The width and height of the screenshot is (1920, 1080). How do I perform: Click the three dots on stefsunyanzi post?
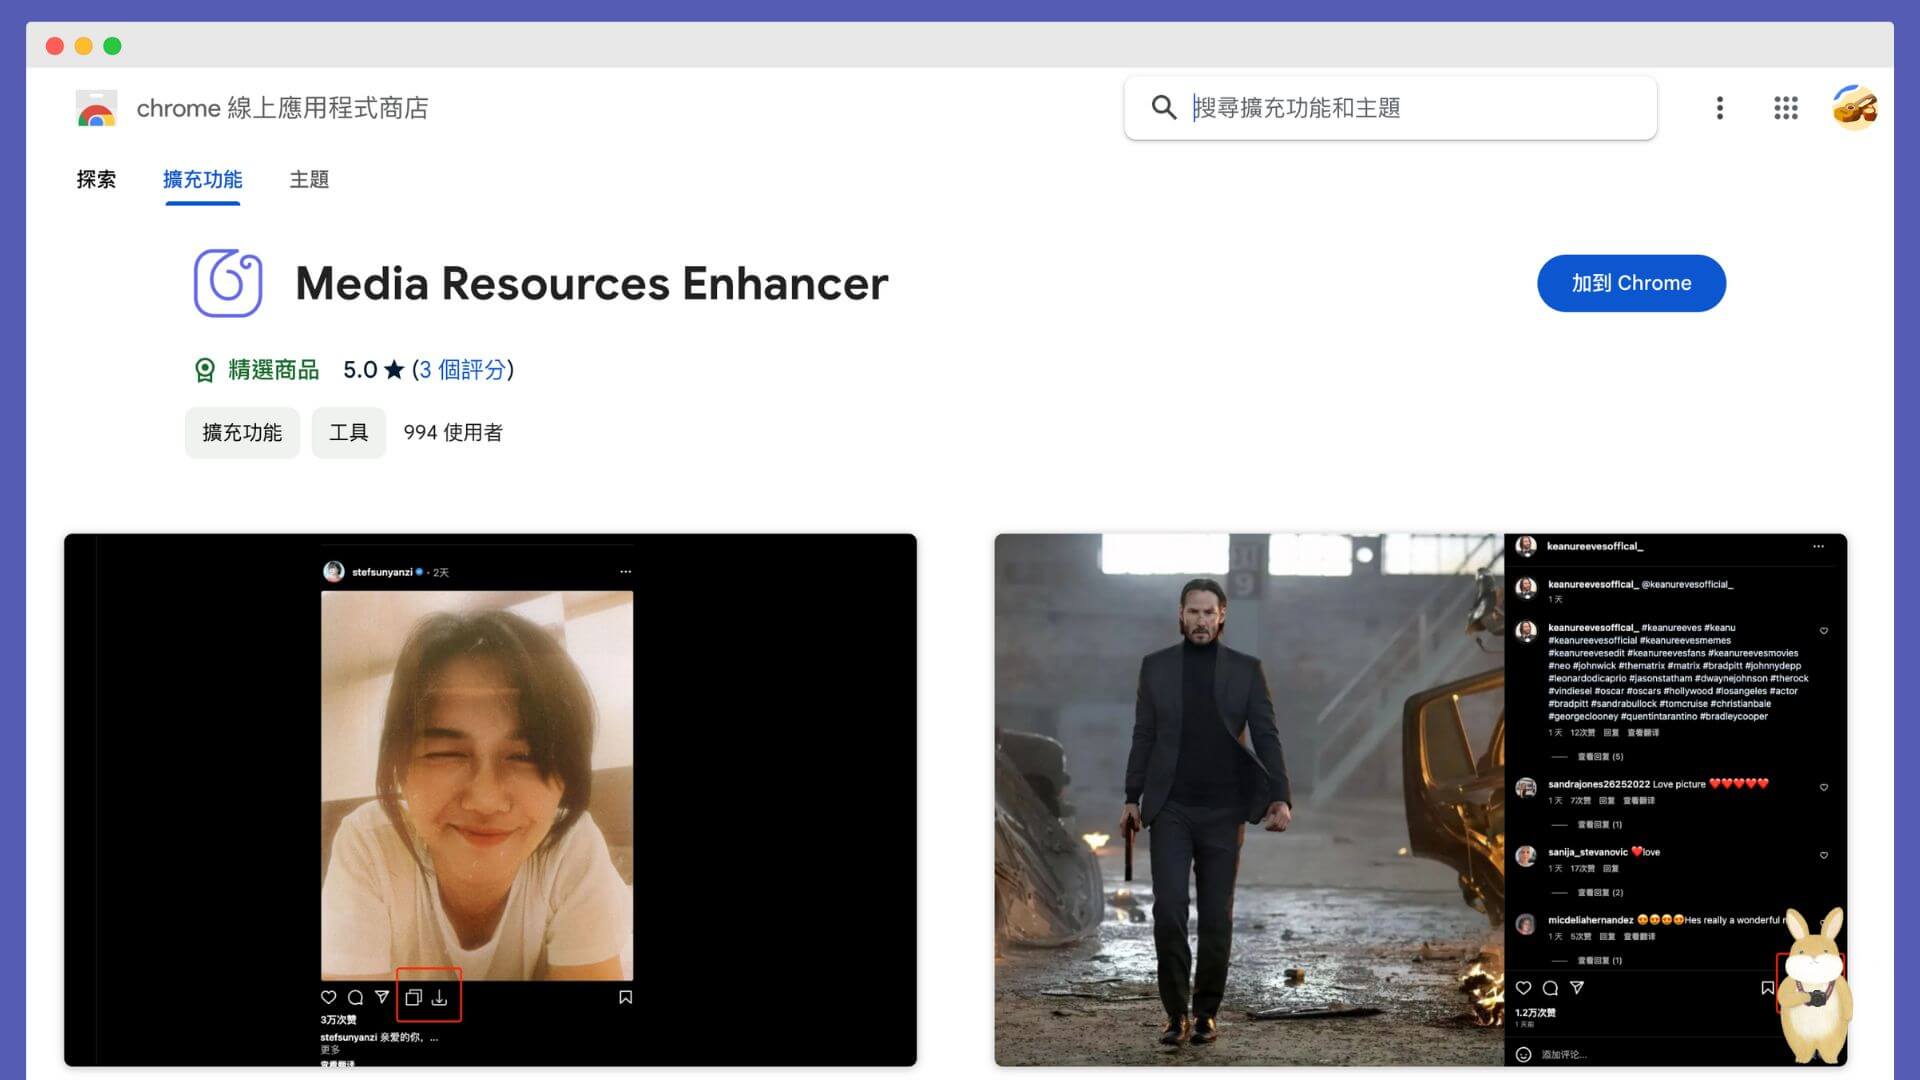point(625,572)
